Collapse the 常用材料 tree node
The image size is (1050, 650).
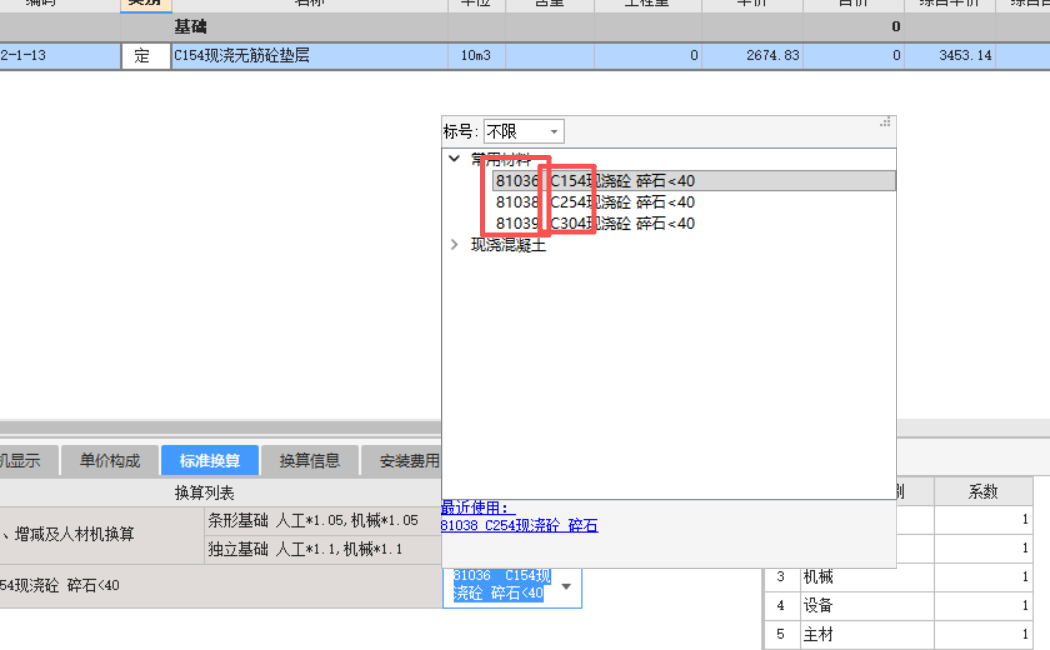455,158
